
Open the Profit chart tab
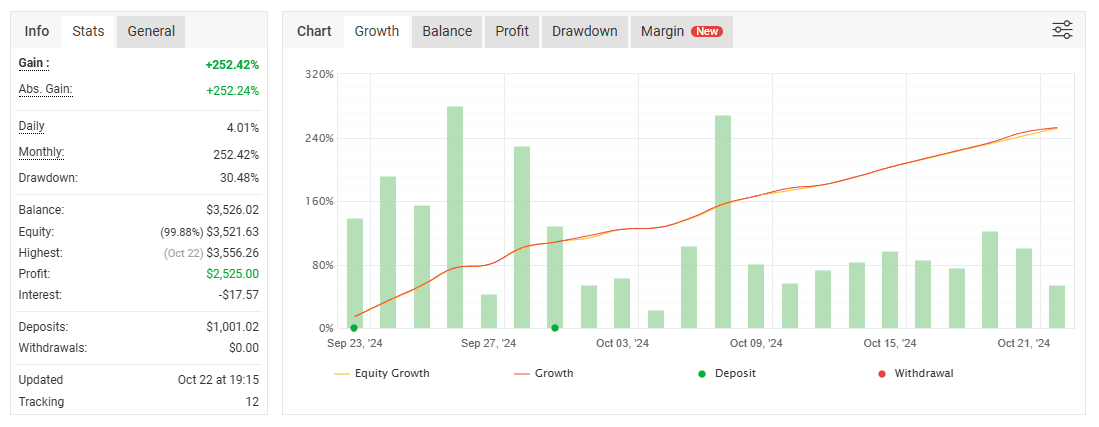(512, 32)
